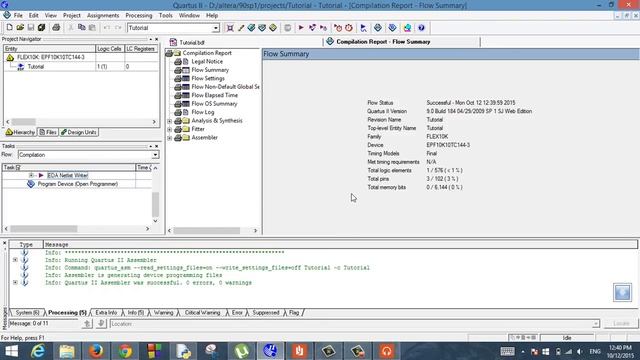Start Compilation with the purple play icon
This screenshot has height=360, width=640.
point(301,28)
